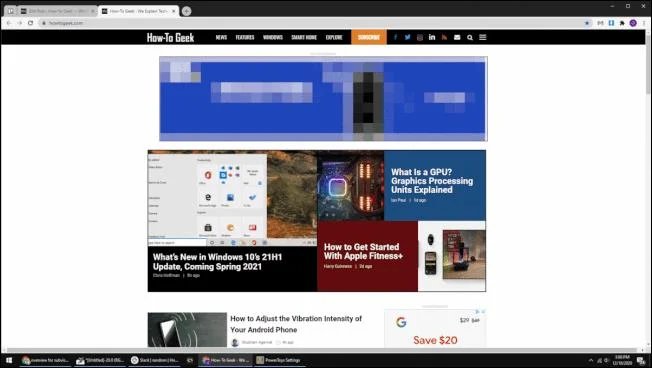Viewport: 652px width, 368px height.
Task: Click Apple Fitness+ devices image
Action: (452, 256)
